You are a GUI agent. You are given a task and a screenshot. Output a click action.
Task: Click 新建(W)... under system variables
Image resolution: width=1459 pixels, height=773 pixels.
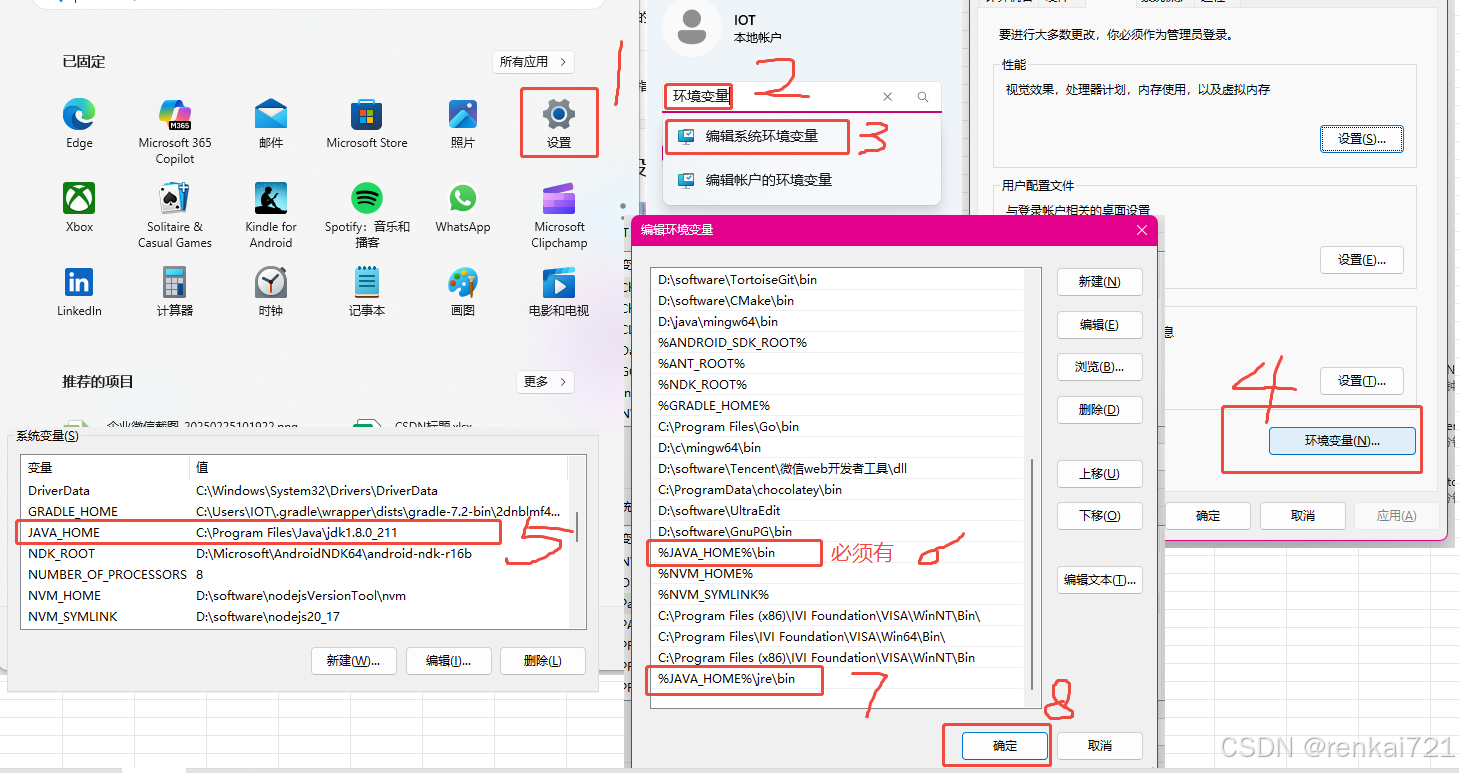pos(354,661)
